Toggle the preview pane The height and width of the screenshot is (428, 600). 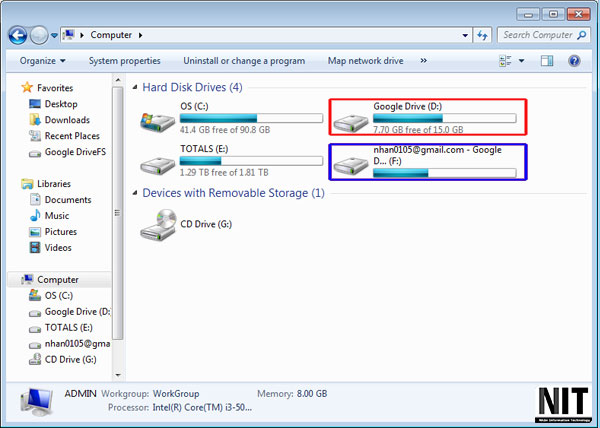click(x=547, y=61)
